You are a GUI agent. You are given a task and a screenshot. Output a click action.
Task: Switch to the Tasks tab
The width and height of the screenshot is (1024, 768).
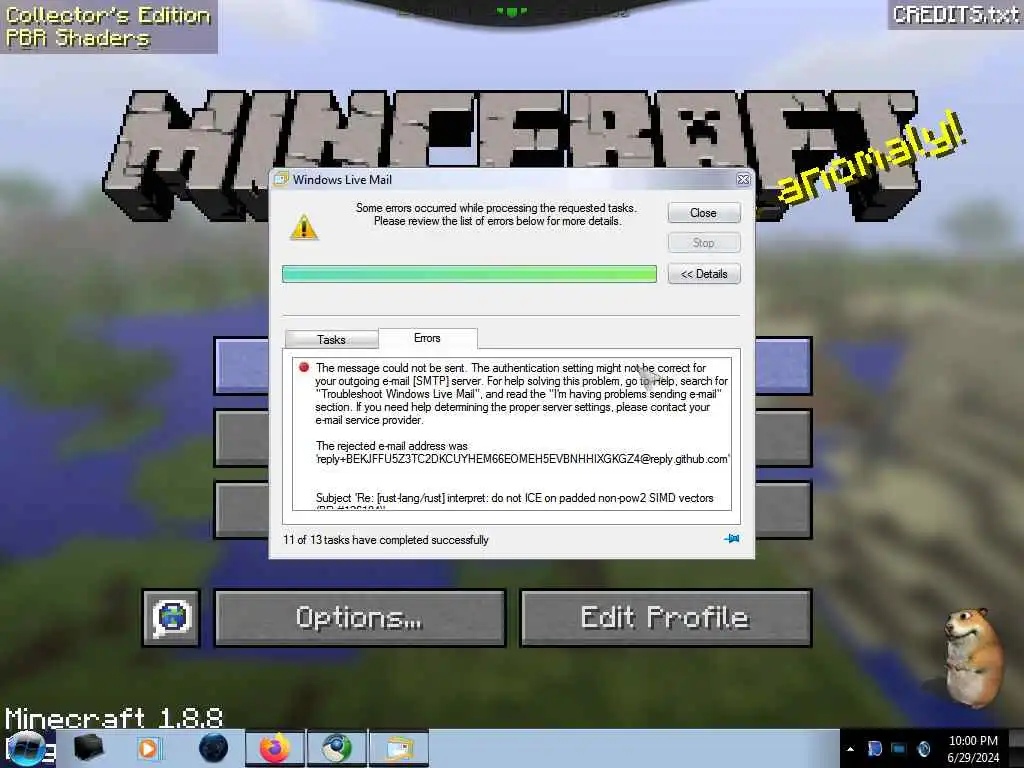(x=332, y=340)
